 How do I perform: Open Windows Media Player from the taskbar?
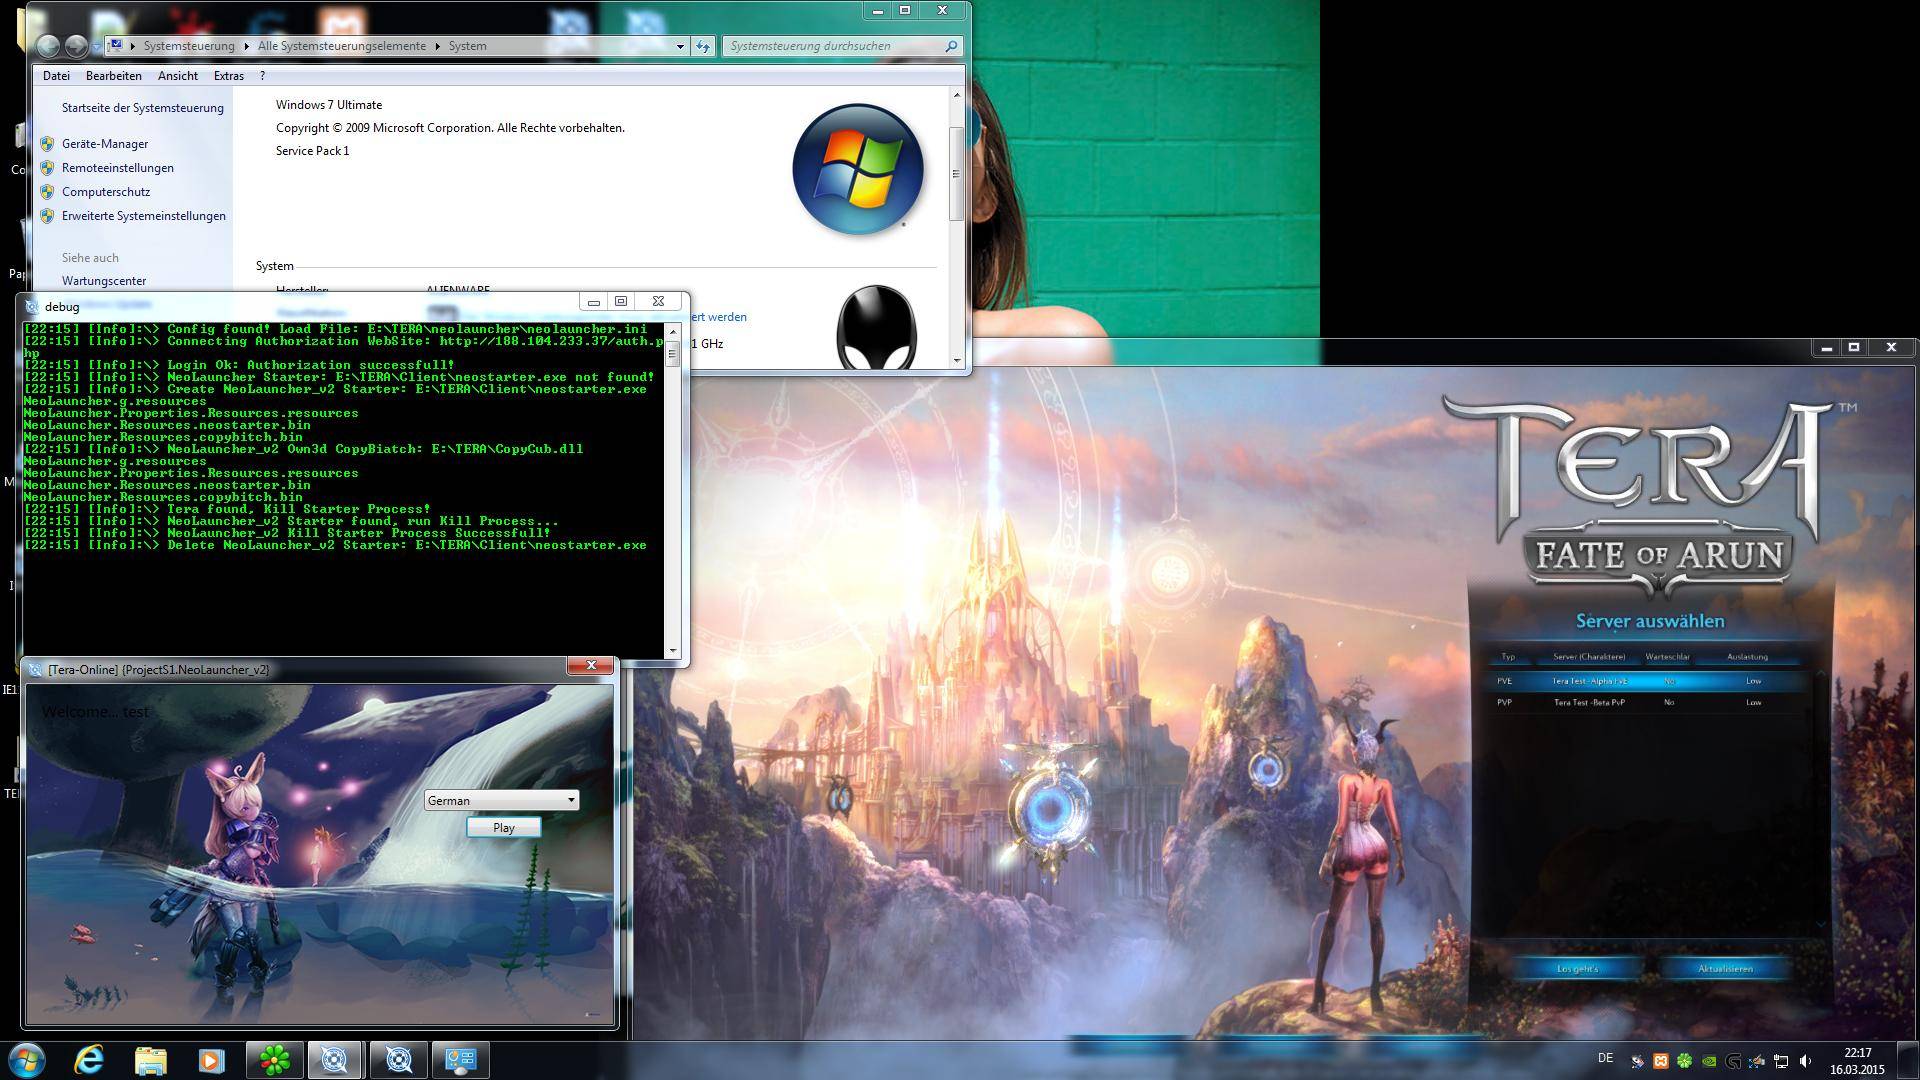click(211, 1060)
